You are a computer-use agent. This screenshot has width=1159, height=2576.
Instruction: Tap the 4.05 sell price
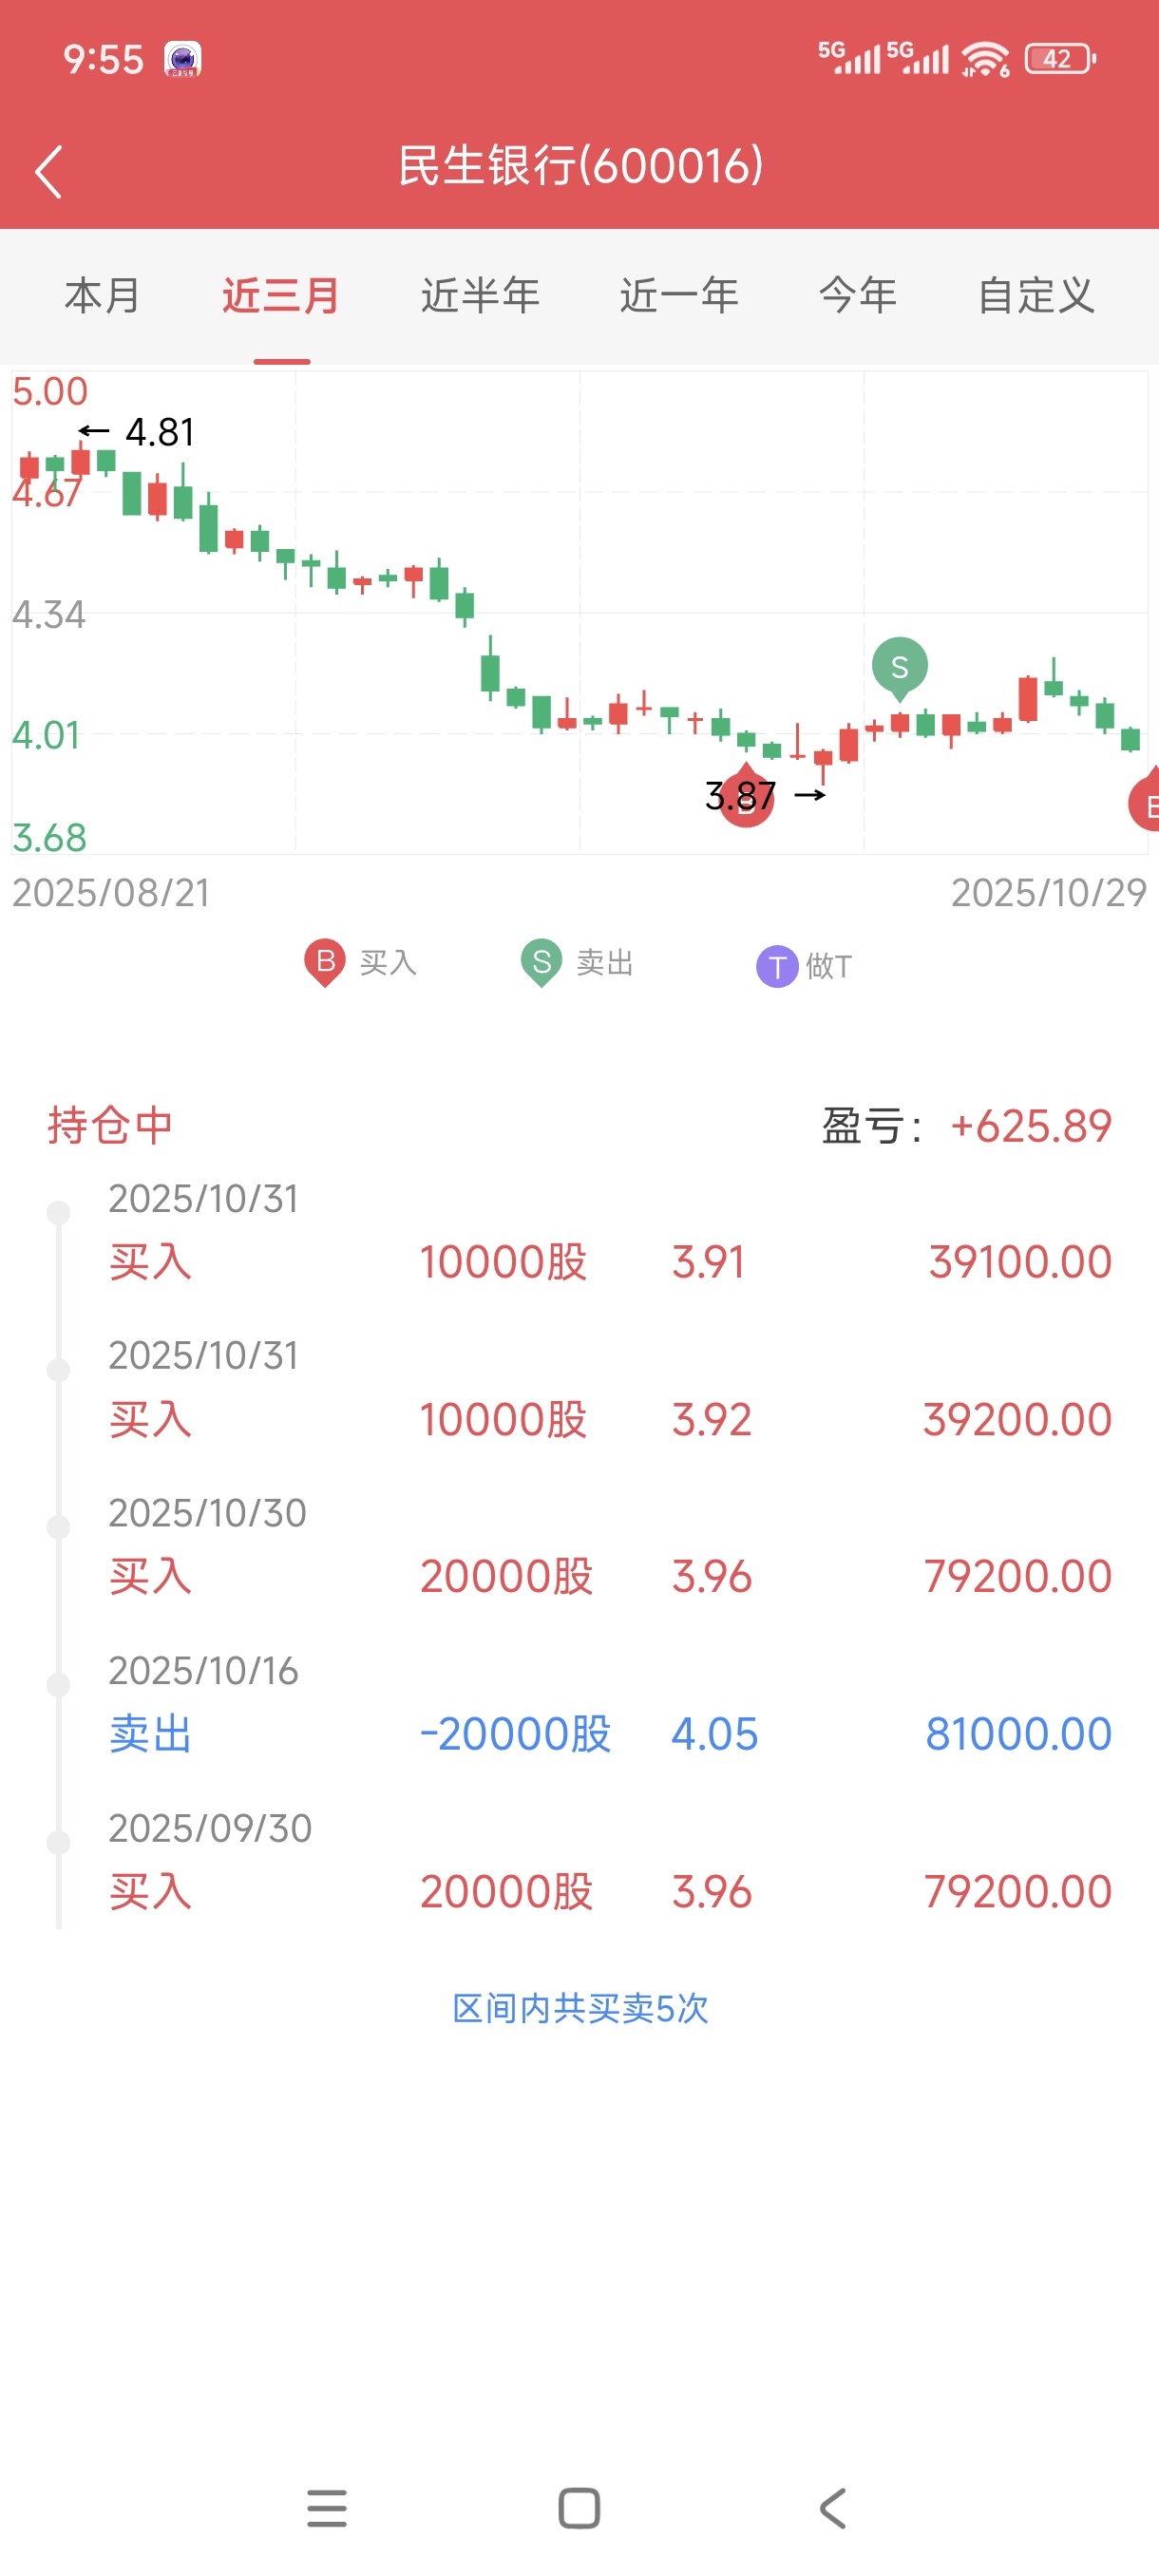714,1735
